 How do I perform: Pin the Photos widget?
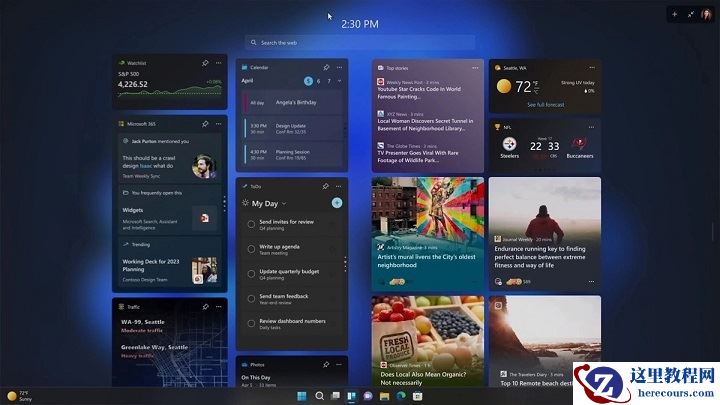click(x=326, y=364)
